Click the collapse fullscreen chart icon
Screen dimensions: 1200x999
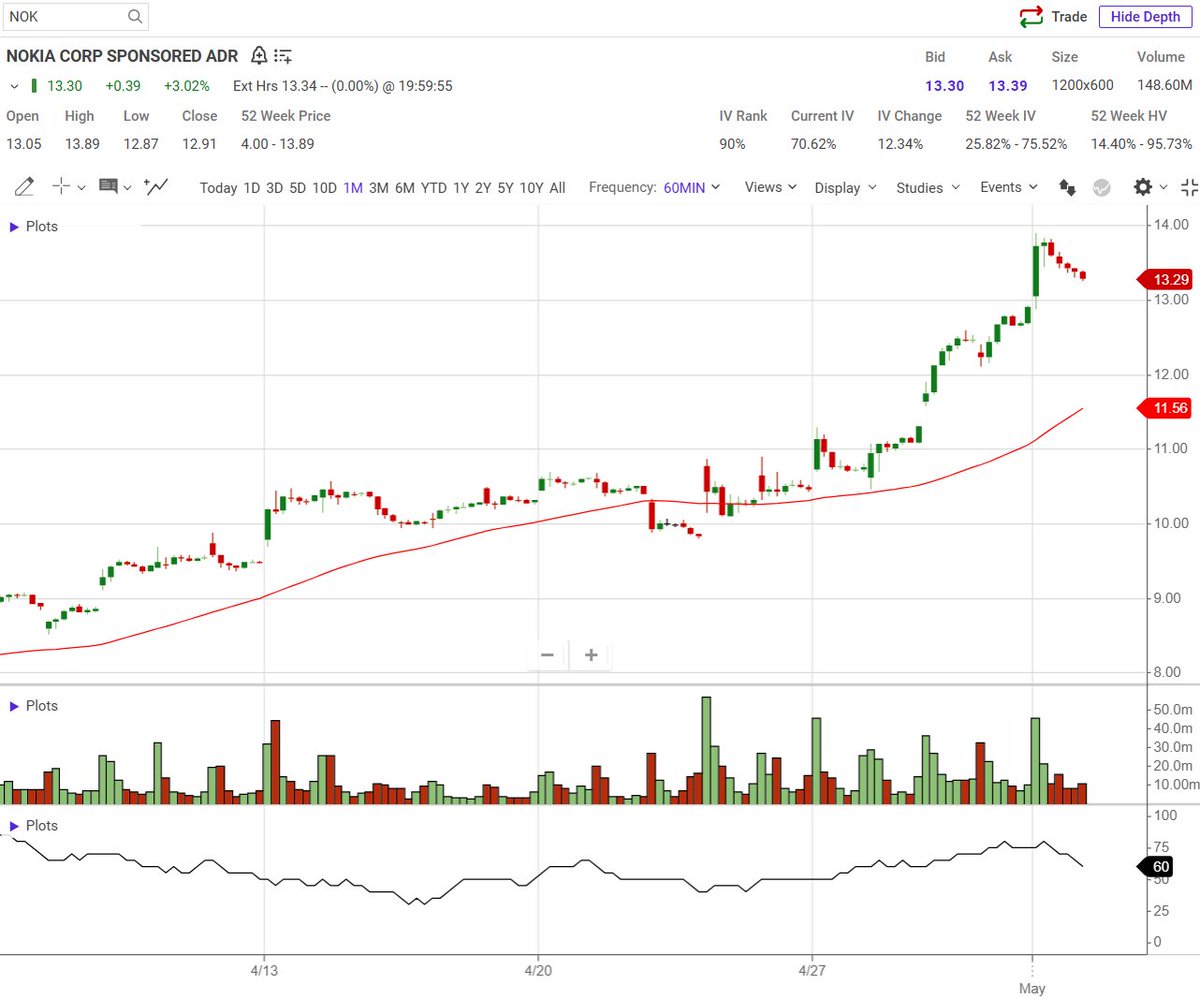(1190, 187)
